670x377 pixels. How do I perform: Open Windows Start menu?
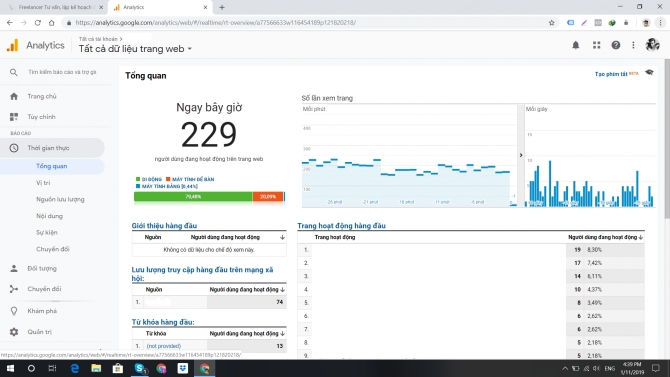(x=10, y=368)
